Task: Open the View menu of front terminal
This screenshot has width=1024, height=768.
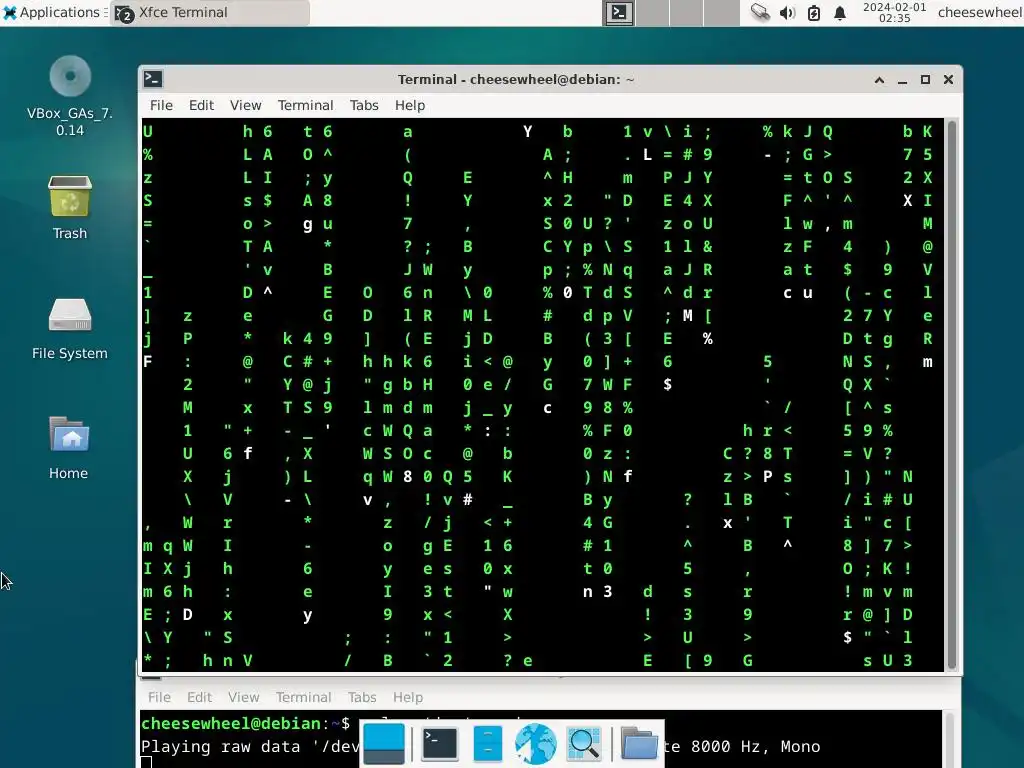Action: pos(246,105)
